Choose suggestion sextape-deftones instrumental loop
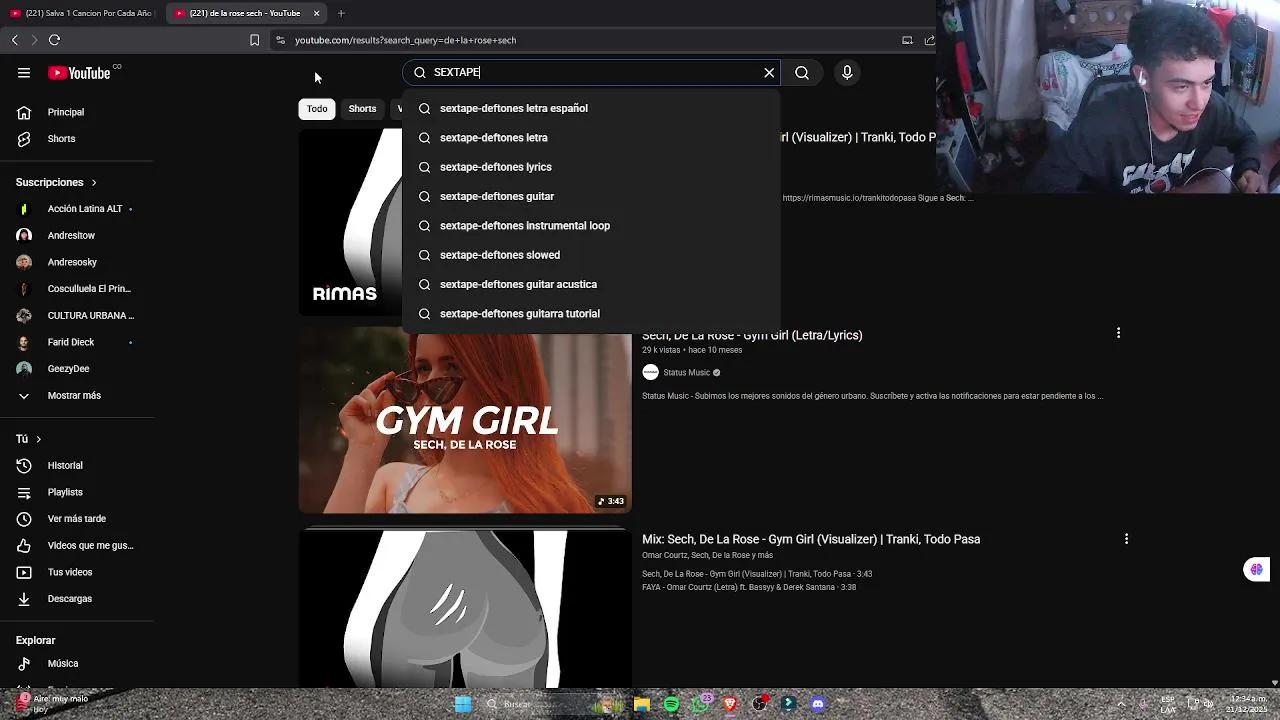Image resolution: width=1280 pixels, height=720 pixels. (591, 225)
